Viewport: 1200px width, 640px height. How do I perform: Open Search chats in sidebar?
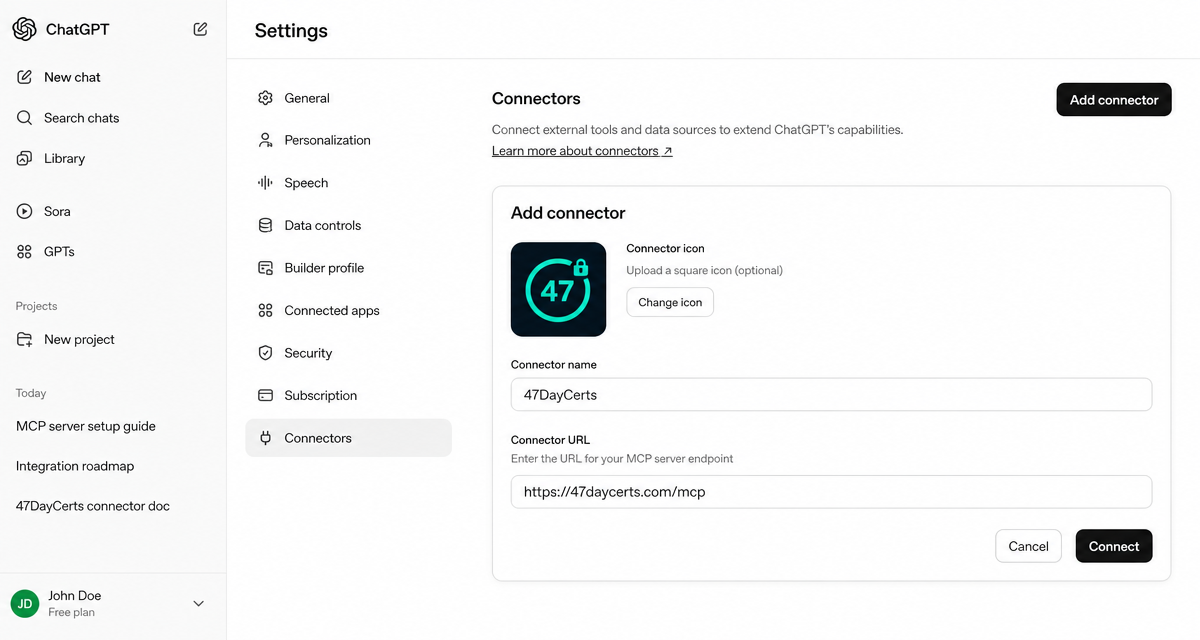point(113,118)
